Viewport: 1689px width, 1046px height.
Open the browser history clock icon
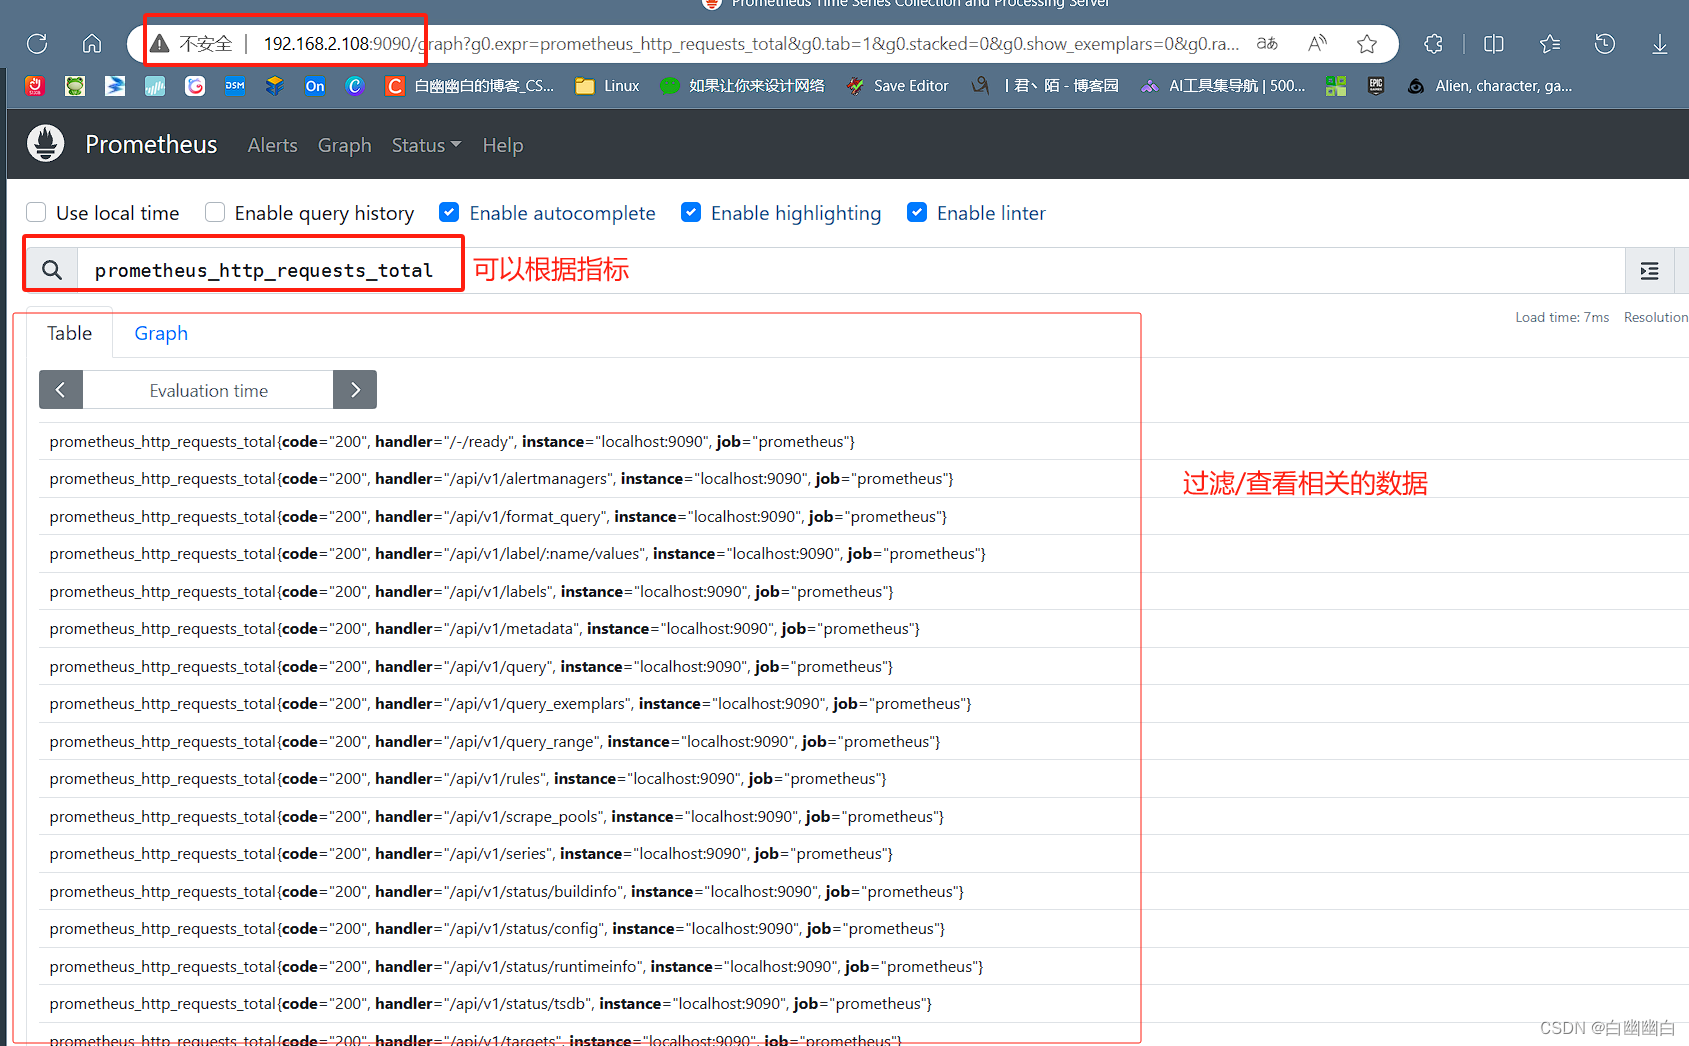tap(1605, 44)
